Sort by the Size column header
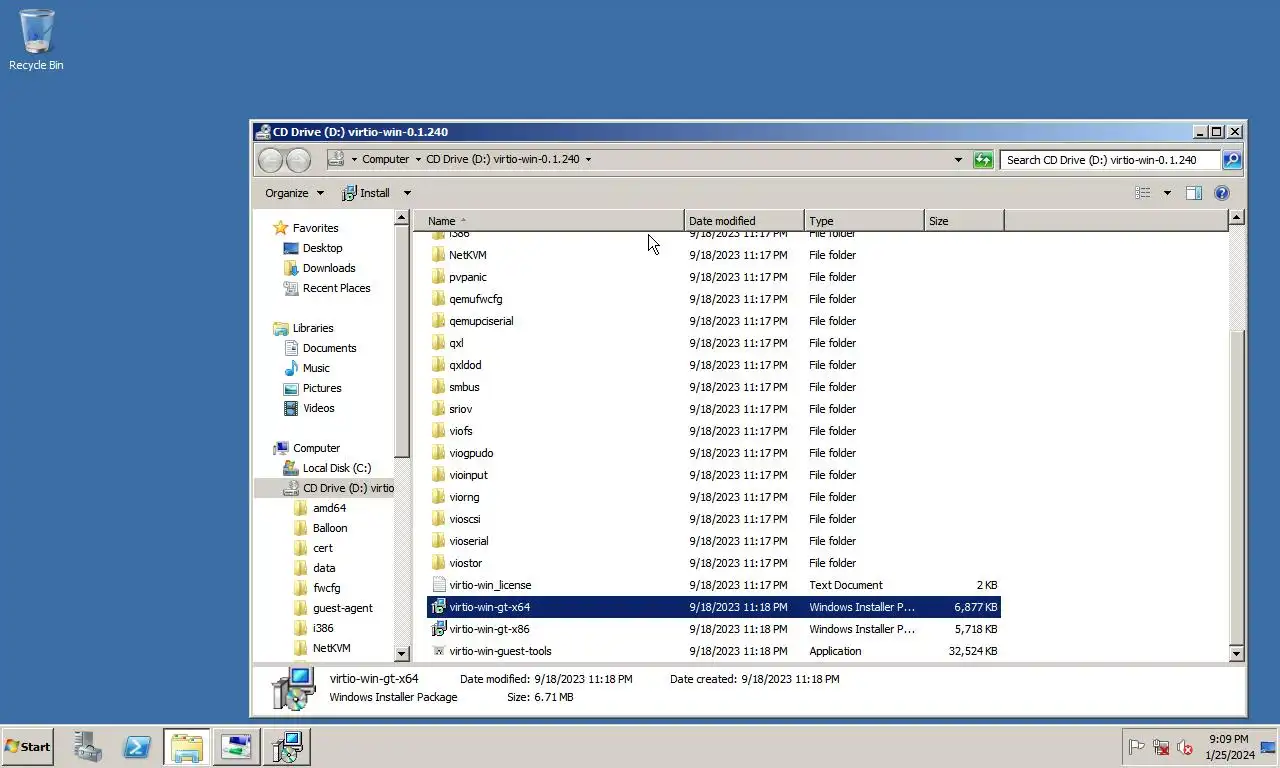 click(964, 221)
